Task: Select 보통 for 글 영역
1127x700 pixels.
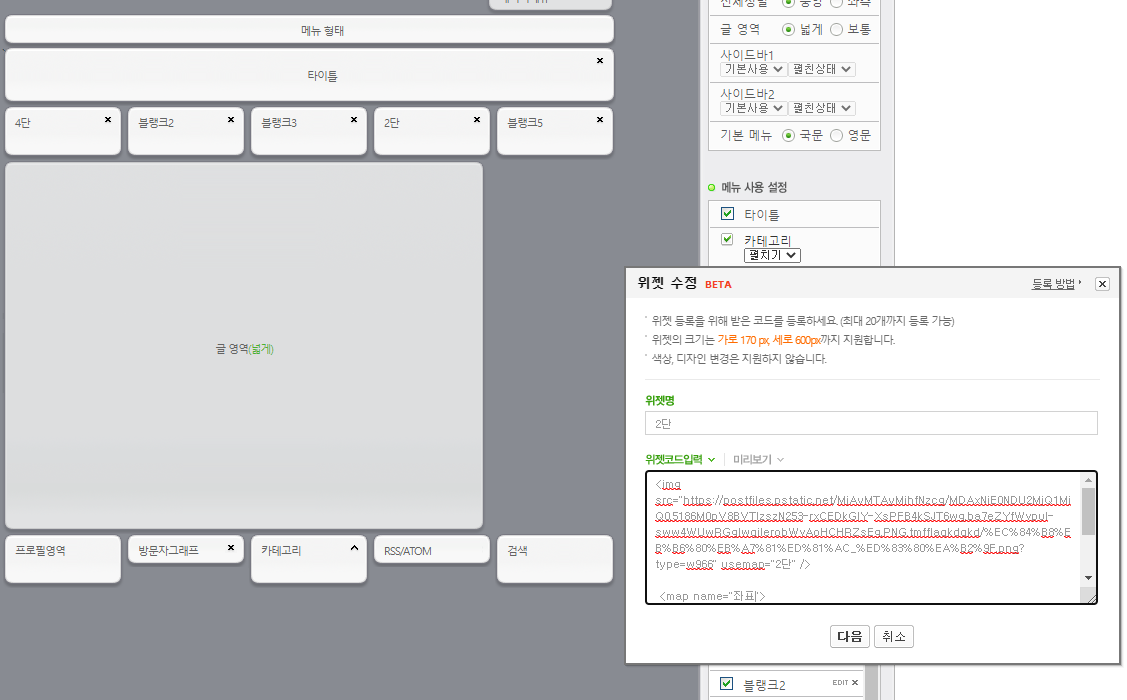Action: (x=837, y=29)
